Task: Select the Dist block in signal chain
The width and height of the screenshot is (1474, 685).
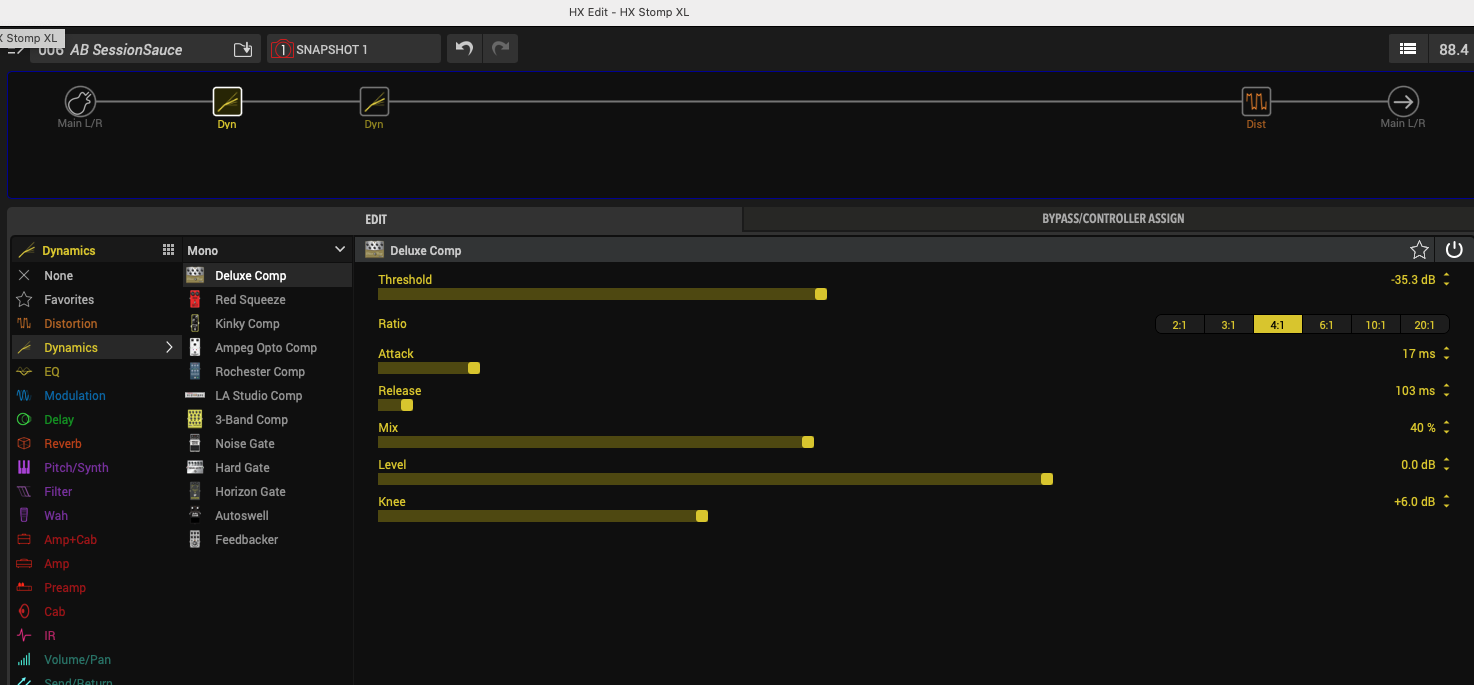Action: pos(1256,101)
